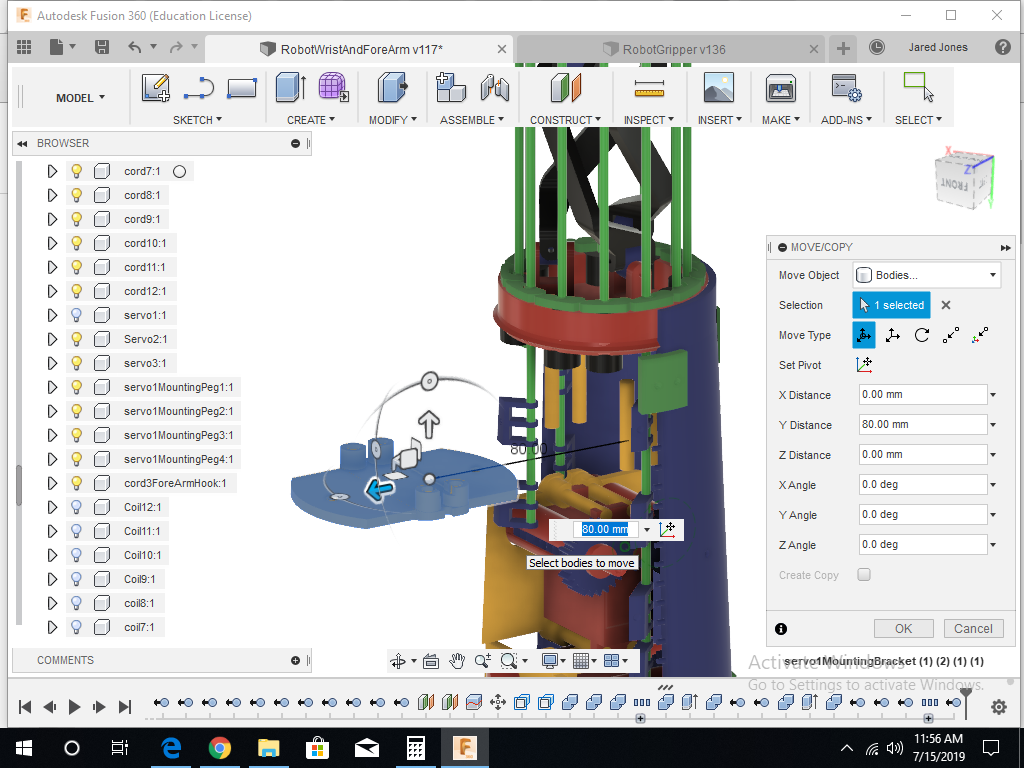1024x768 pixels.
Task: Open the SKETCH menu
Action: click(197, 120)
